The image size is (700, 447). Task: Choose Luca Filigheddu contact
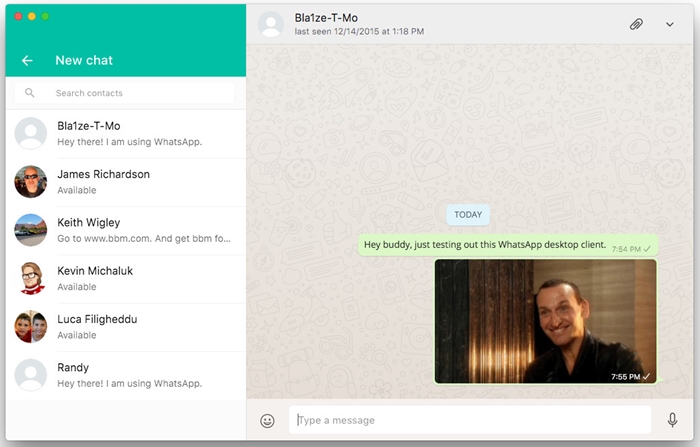(x=130, y=326)
